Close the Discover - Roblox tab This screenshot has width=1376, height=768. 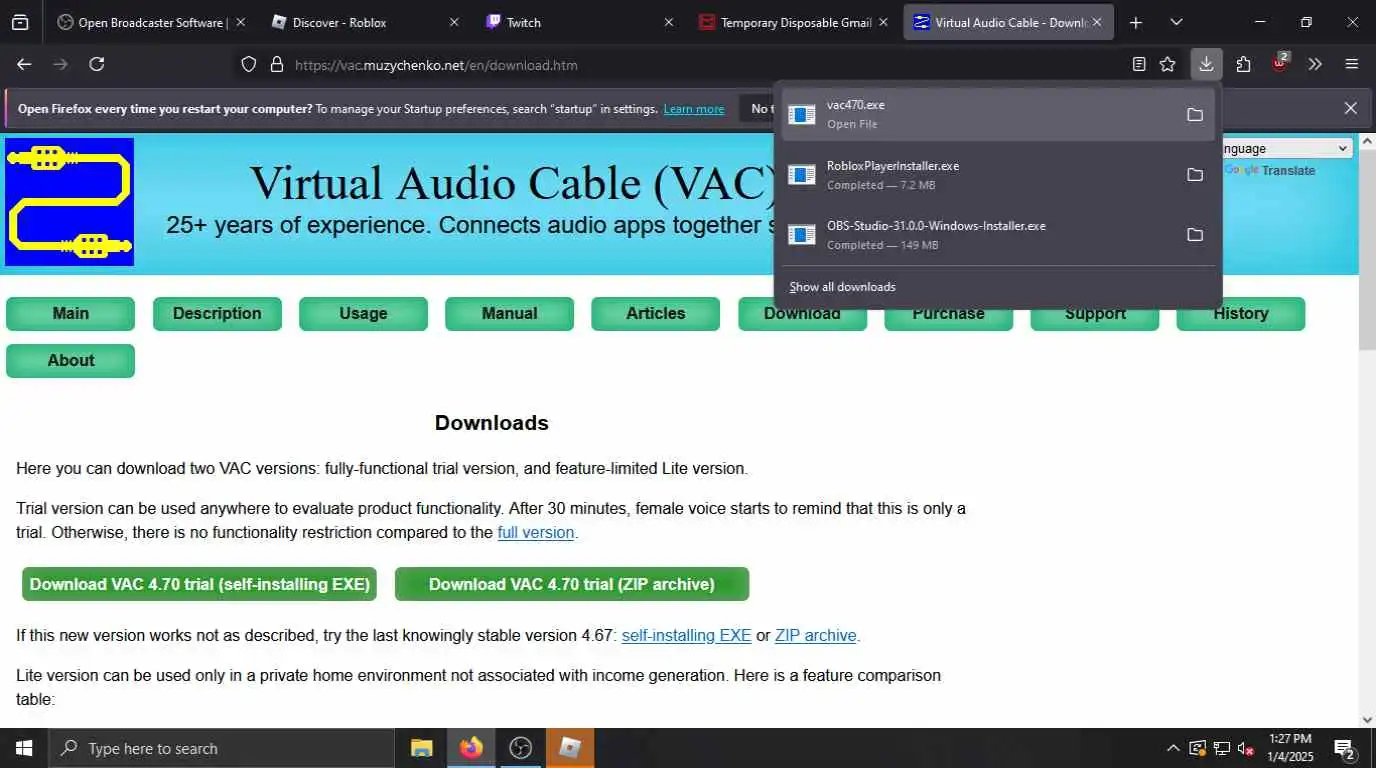454,22
